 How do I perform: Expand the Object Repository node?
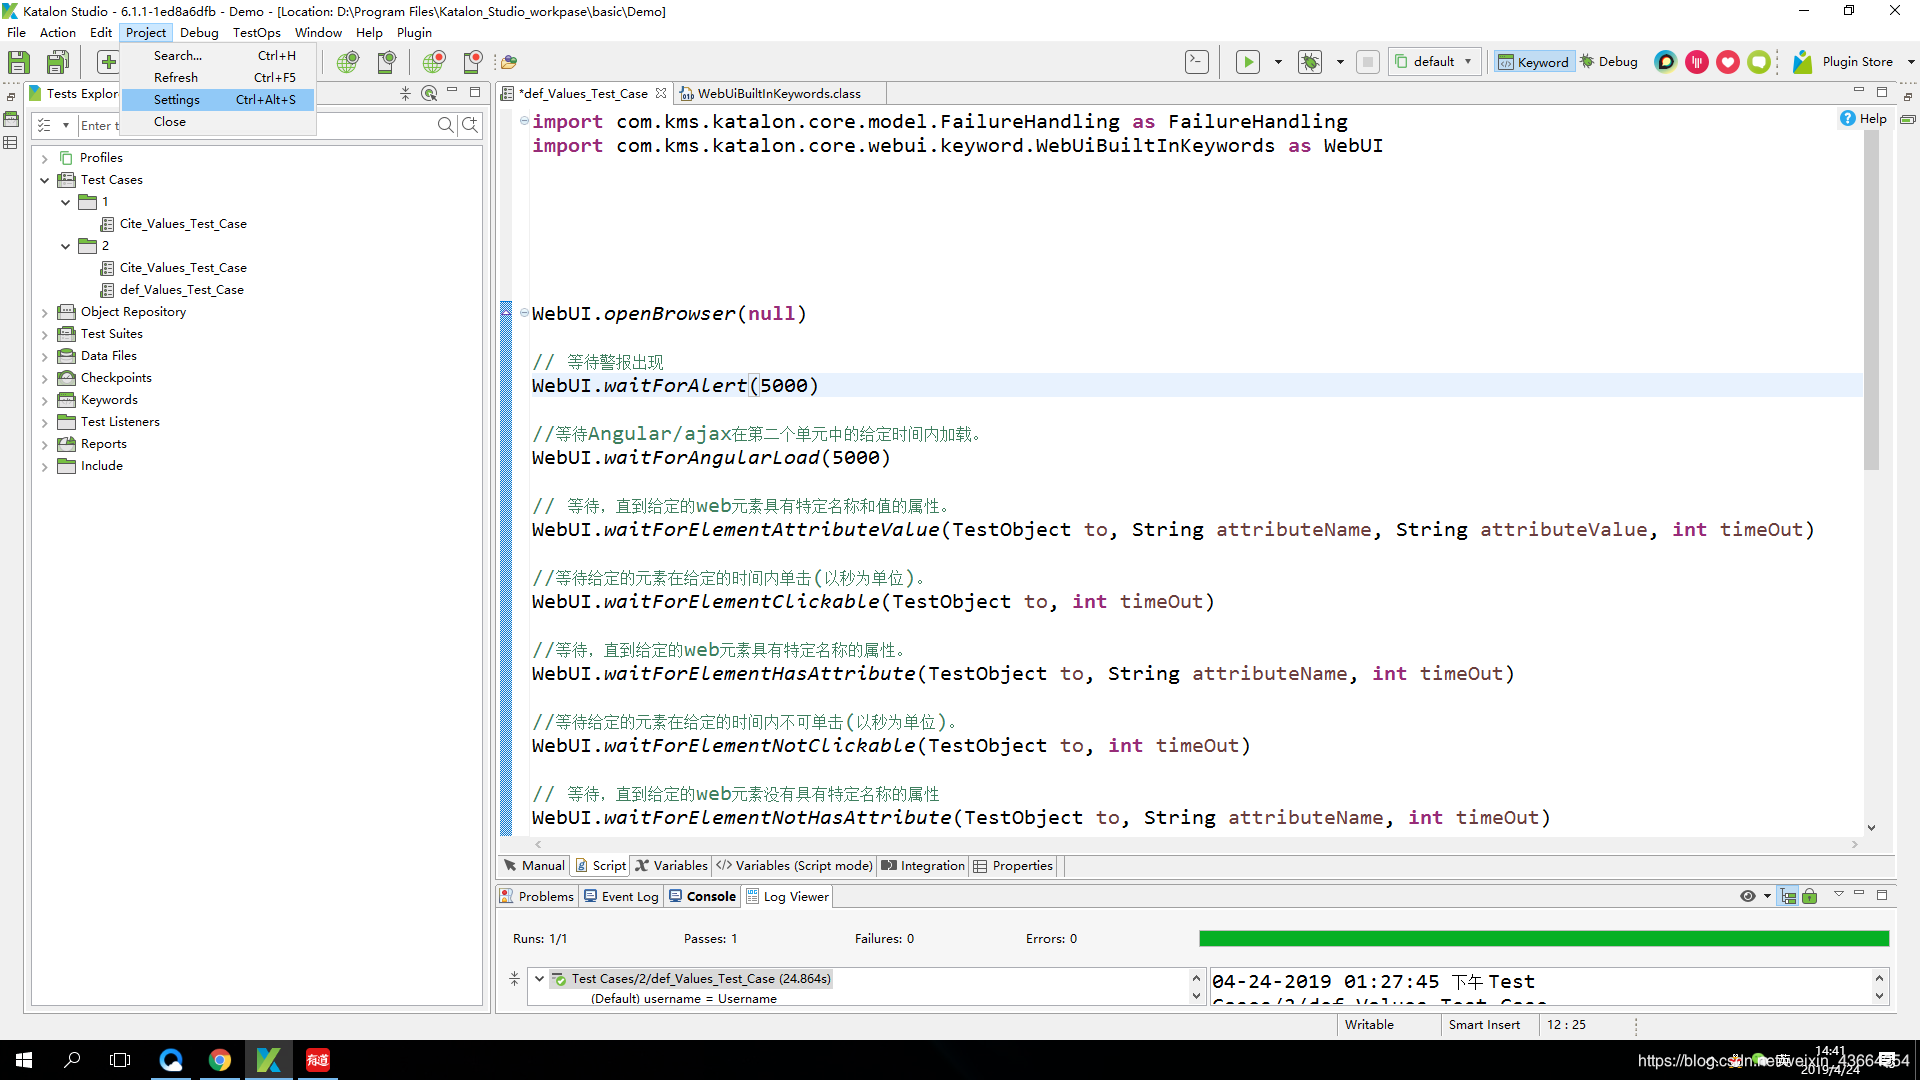44,312
